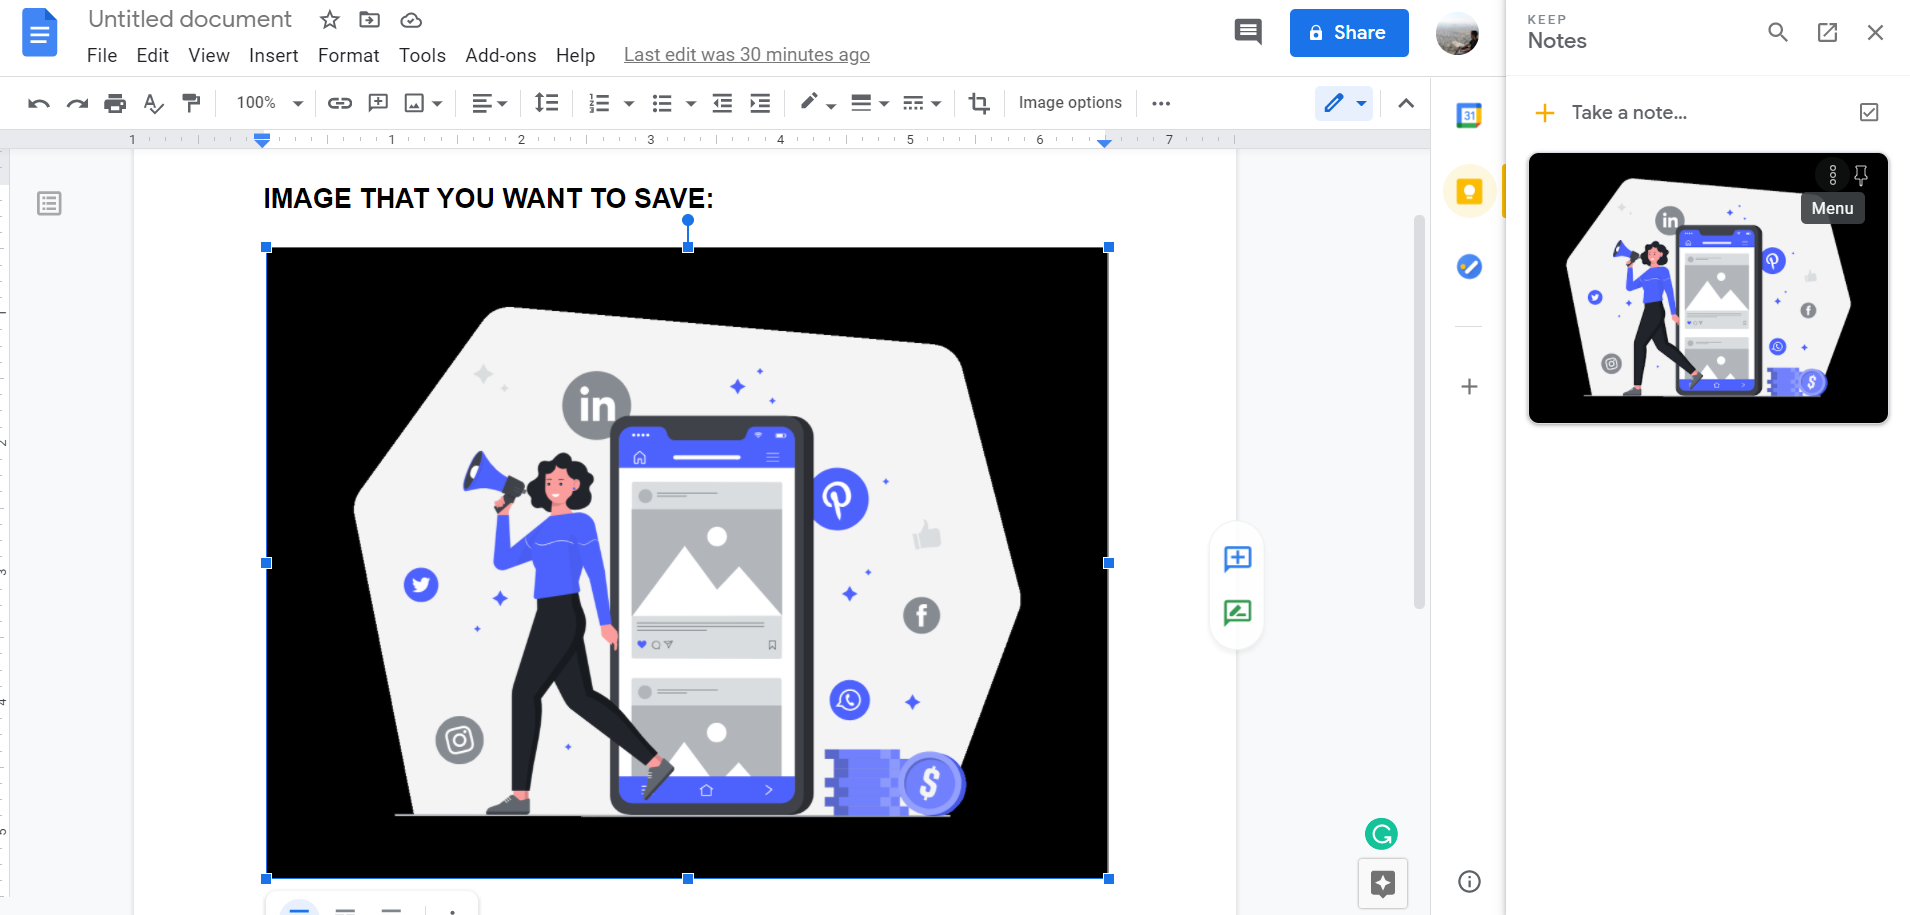Viewport: 1910px width, 915px height.
Task: Open the border weight dropdown
Action: [869, 103]
